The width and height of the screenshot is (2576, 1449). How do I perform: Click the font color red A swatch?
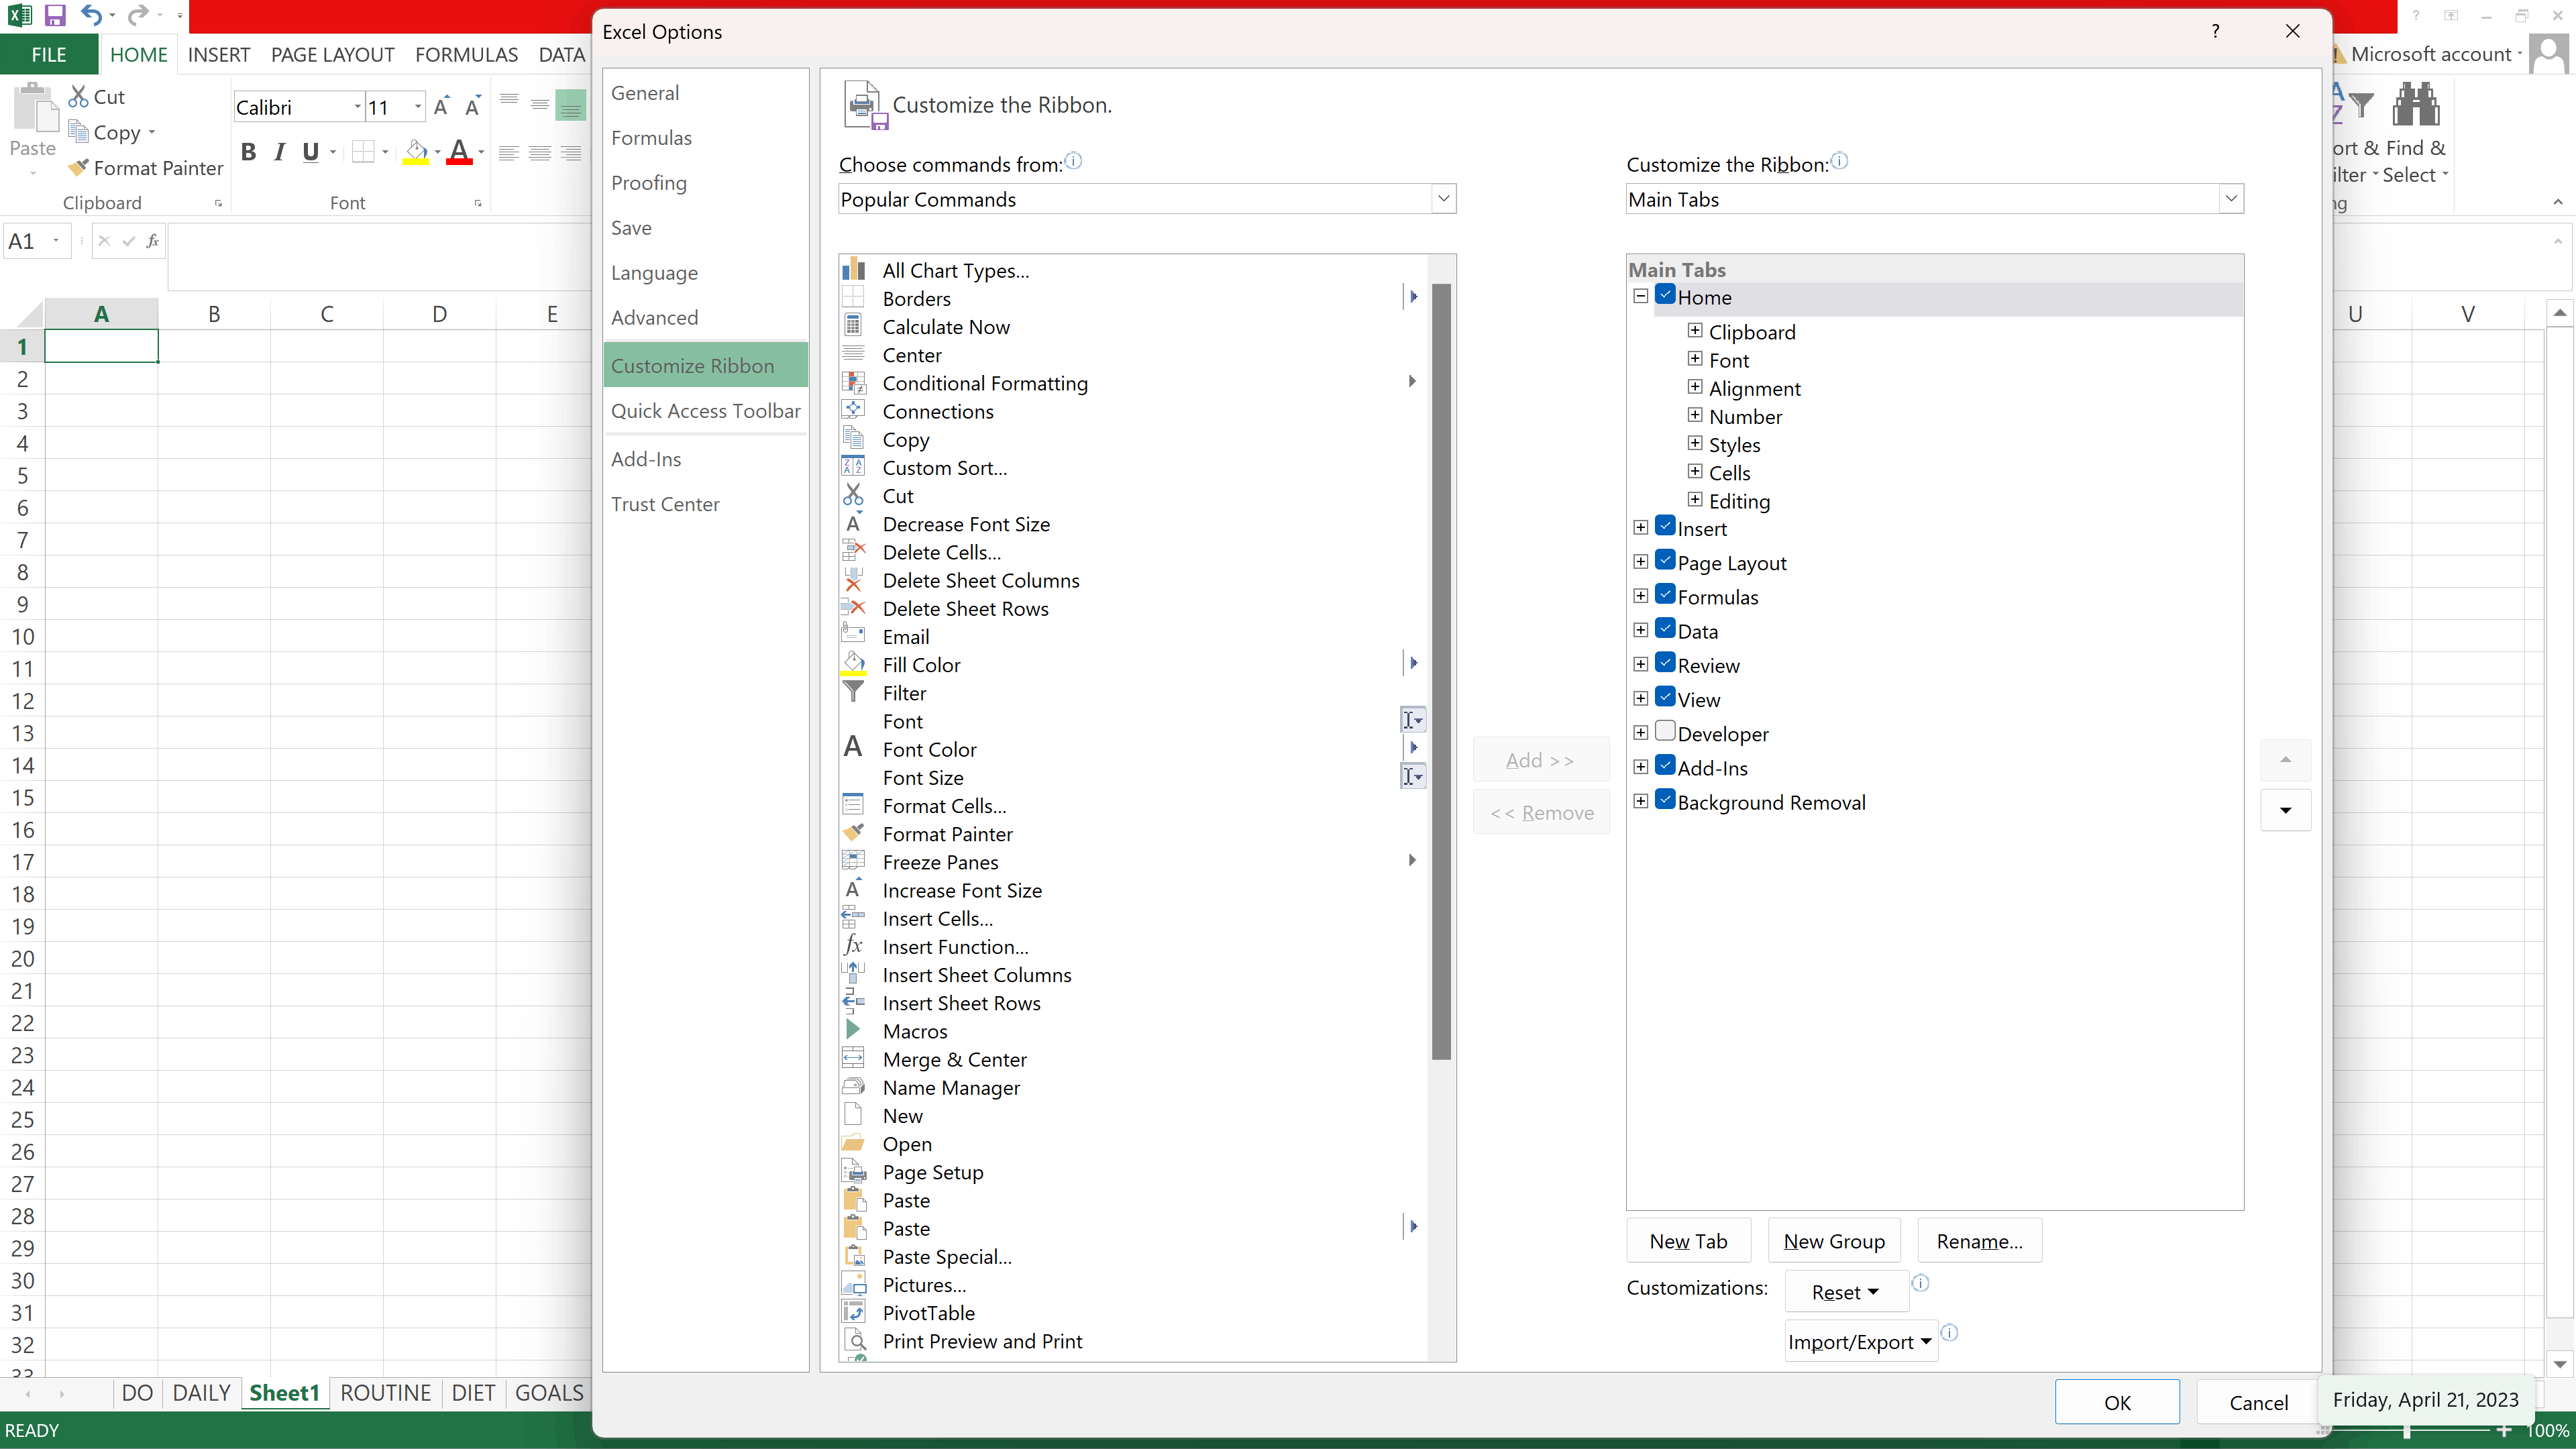pyautogui.click(x=459, y=152)
